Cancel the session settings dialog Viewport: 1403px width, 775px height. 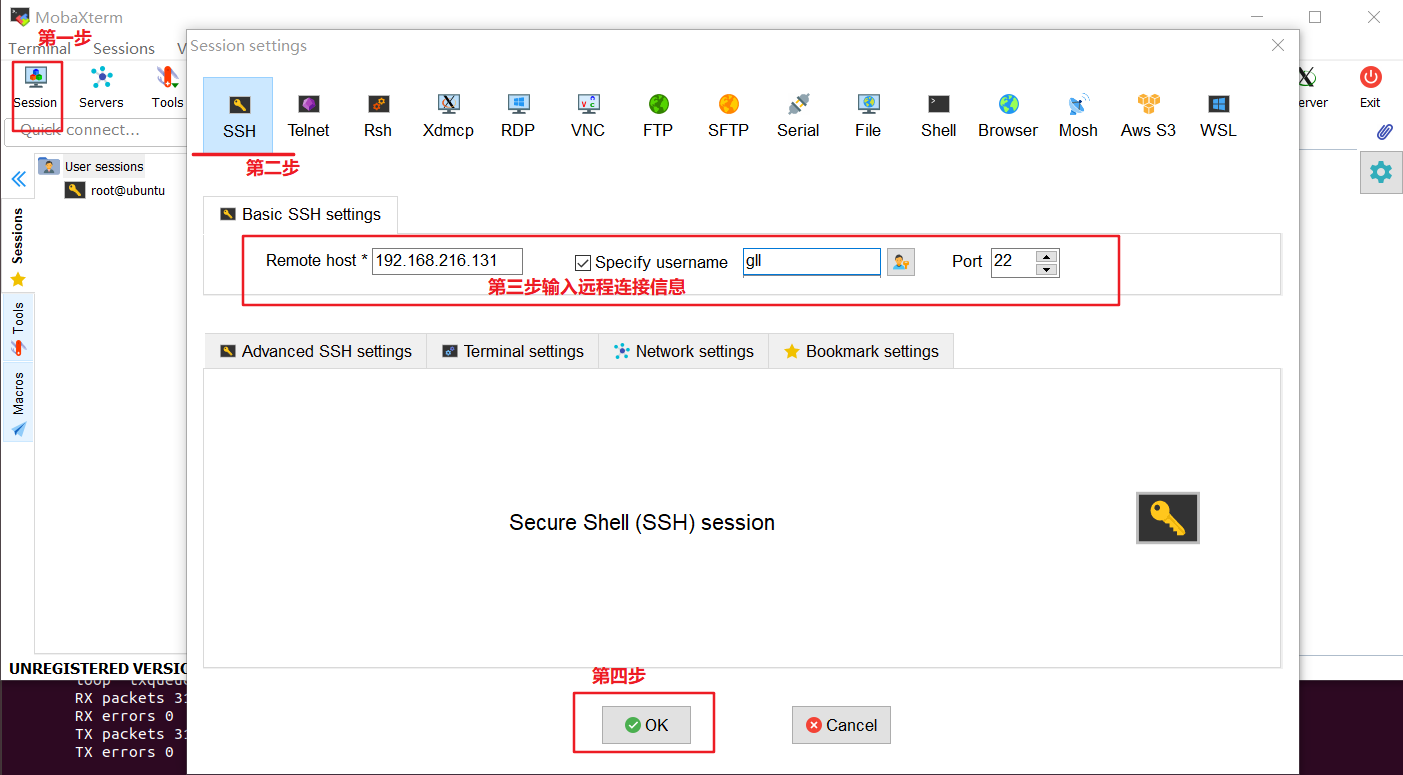tap(841, 725)
